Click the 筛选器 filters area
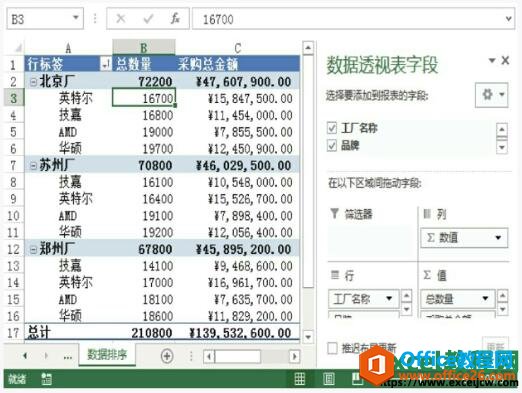 coord(371,241)
